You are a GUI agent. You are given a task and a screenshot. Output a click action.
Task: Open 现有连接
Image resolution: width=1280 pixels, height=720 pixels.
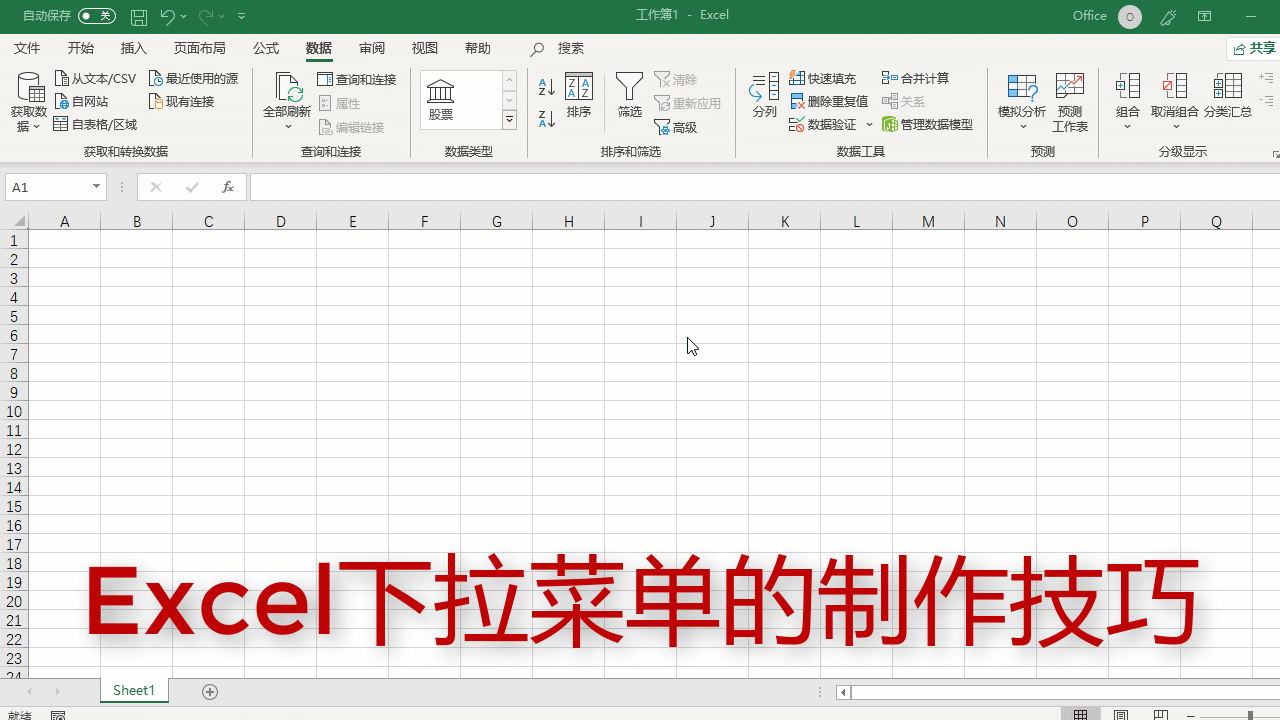tap(182, 101)
